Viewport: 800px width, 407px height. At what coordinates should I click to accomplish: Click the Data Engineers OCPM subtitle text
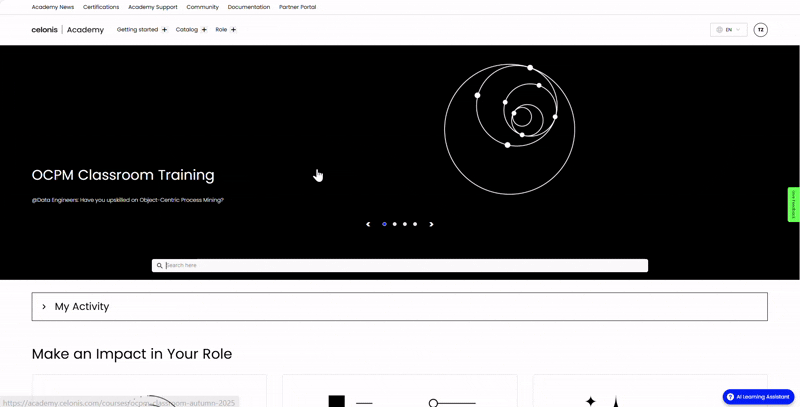[x=128, y=200]
